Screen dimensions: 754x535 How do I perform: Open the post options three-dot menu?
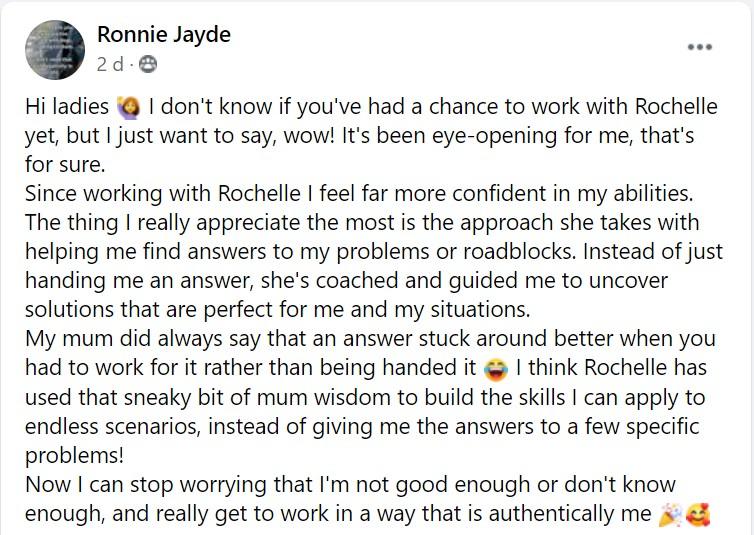tap(699, 47)
